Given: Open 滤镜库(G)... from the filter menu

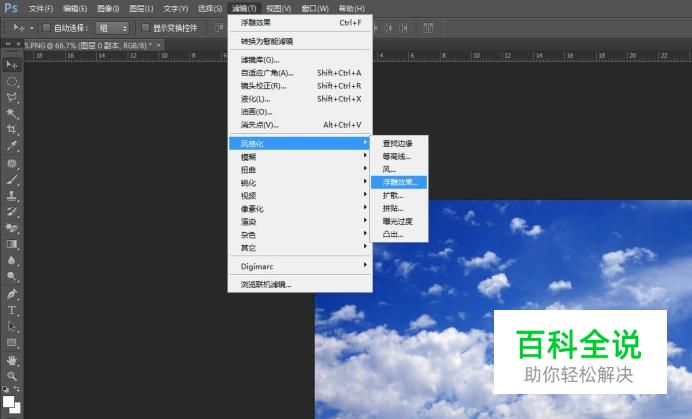Looking at the screenshot, I should point(300,60).
